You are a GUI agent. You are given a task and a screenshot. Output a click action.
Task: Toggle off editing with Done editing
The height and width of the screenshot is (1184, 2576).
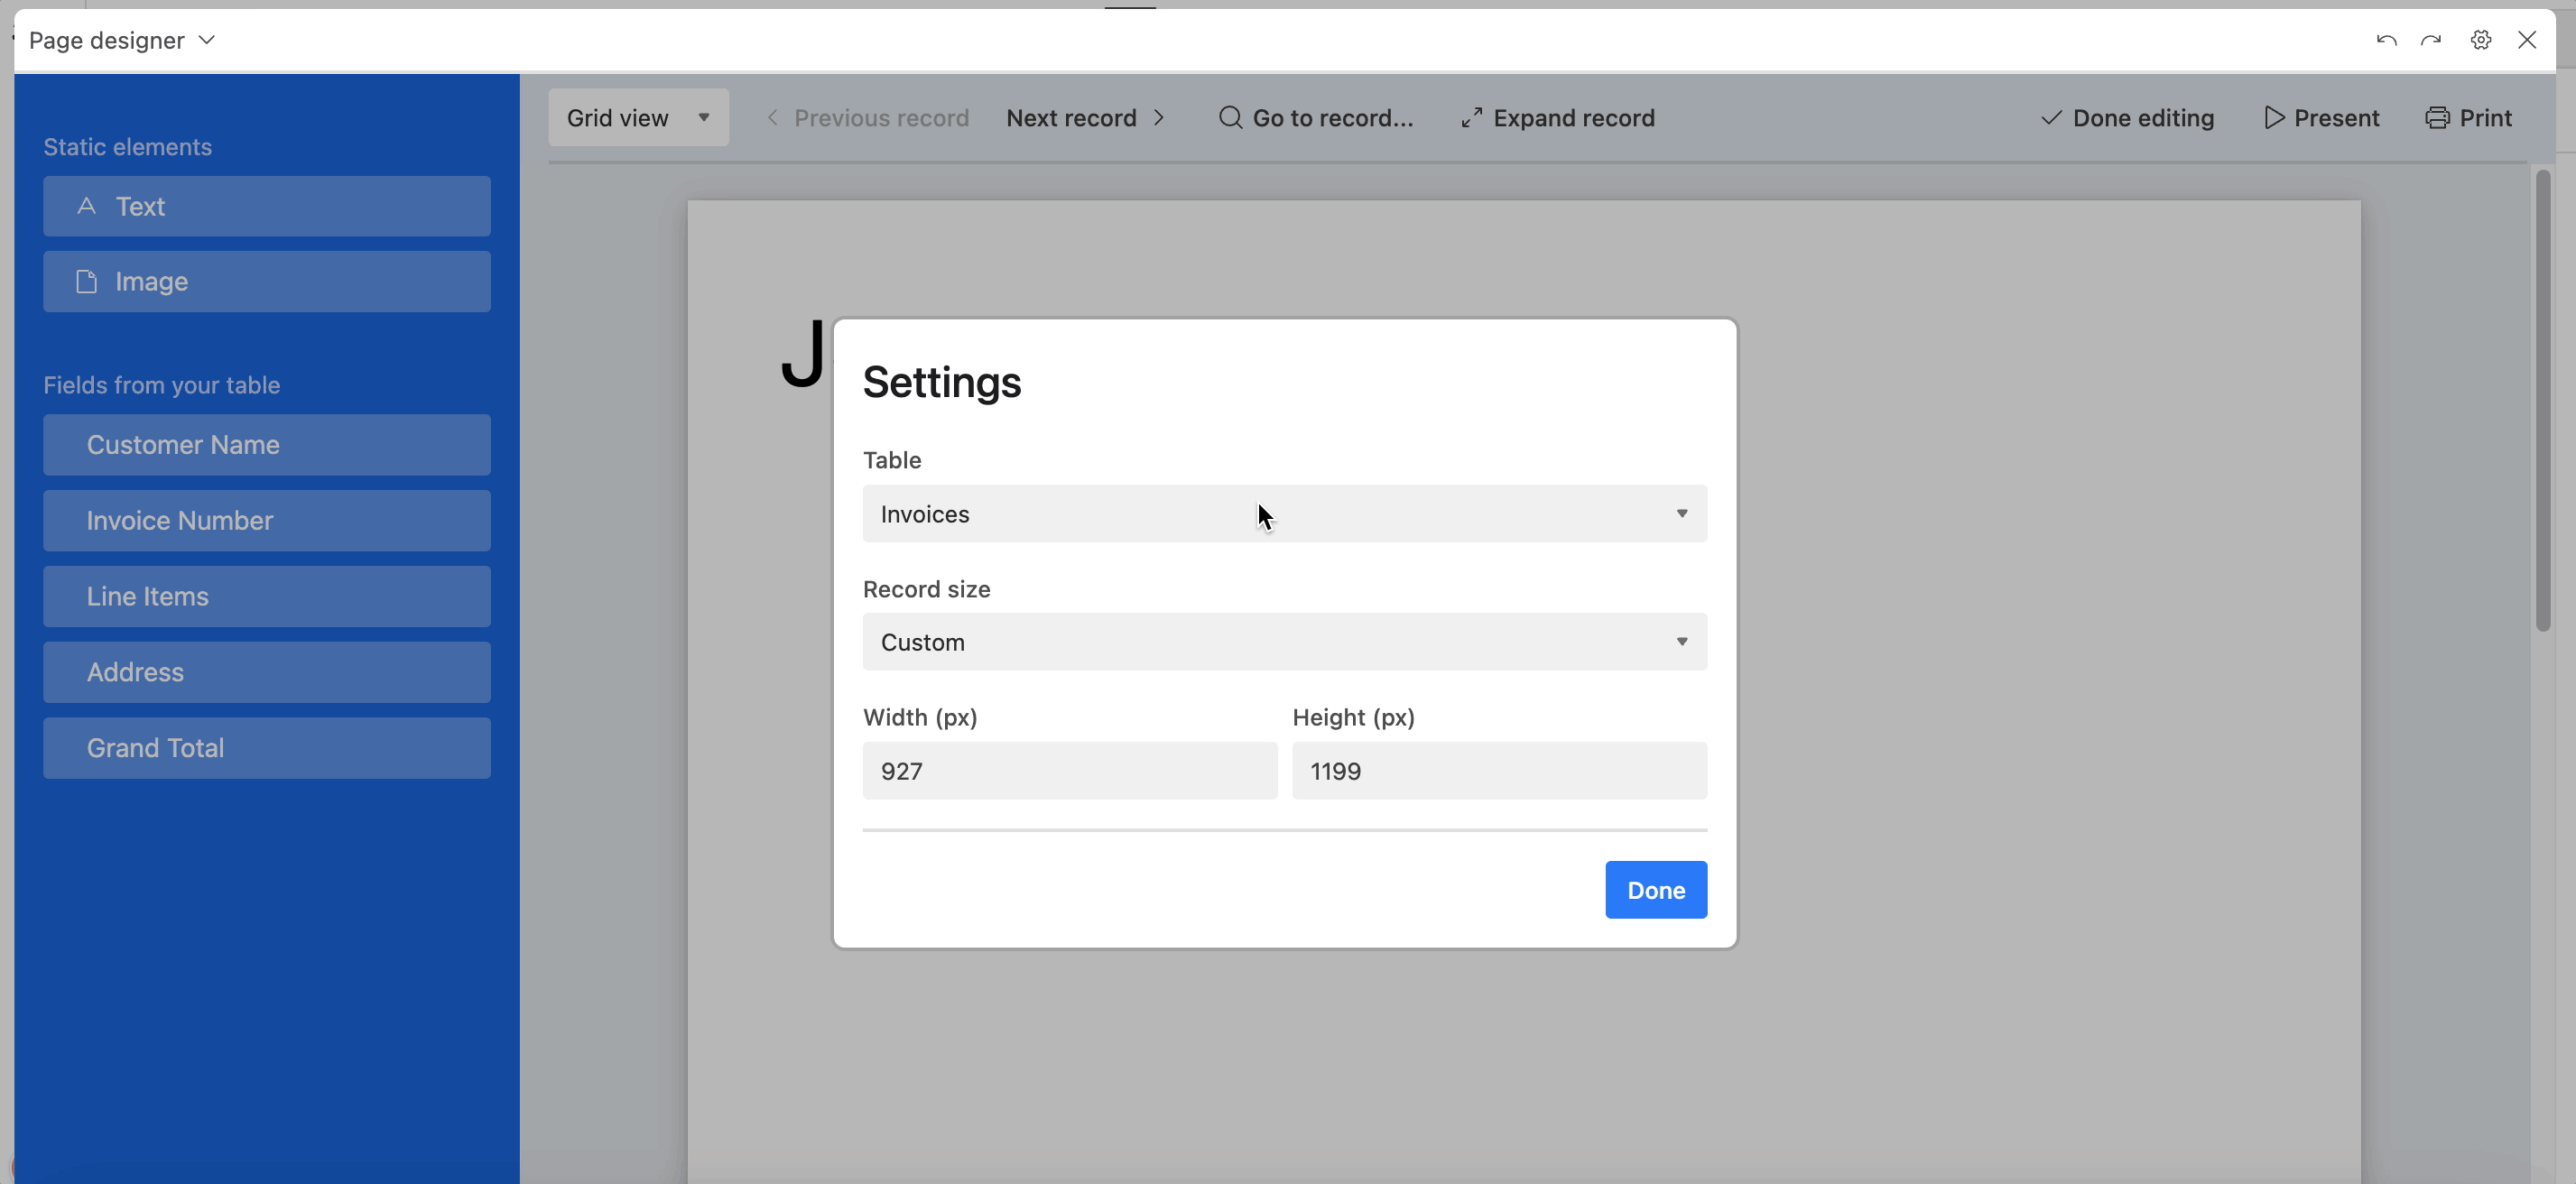coord(2127,118)
